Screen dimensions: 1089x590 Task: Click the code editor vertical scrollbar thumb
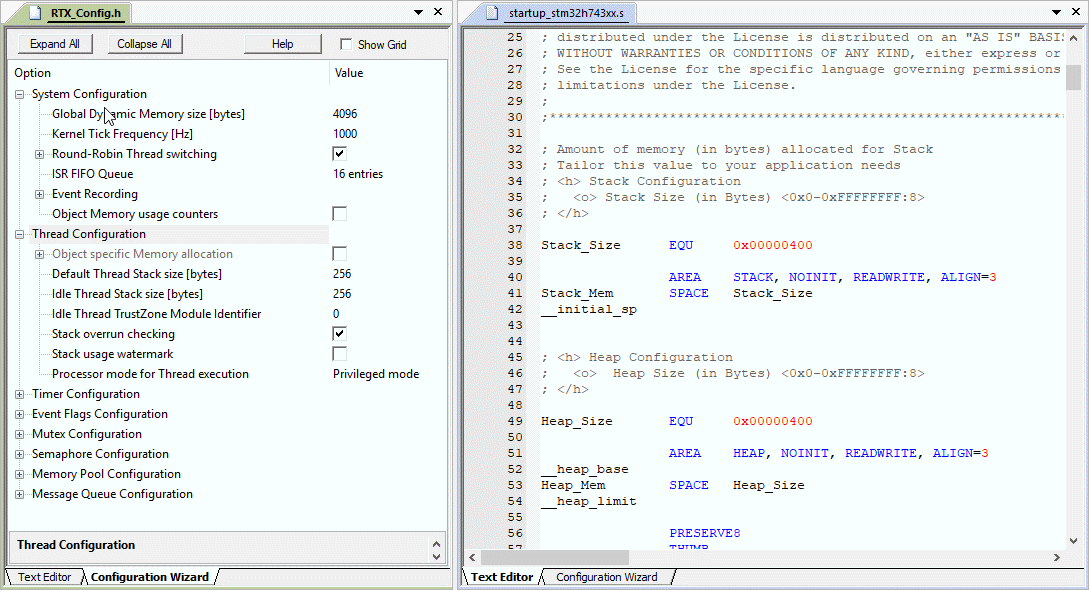click(1073, 77)
